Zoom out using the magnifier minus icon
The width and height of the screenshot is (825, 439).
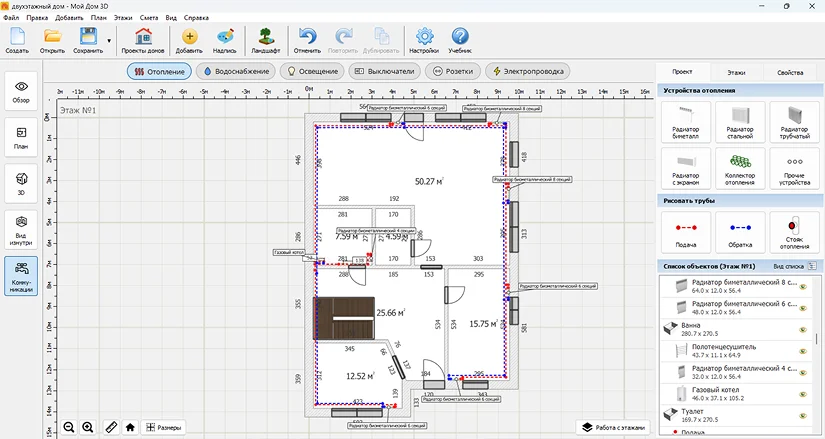point(69,427)
